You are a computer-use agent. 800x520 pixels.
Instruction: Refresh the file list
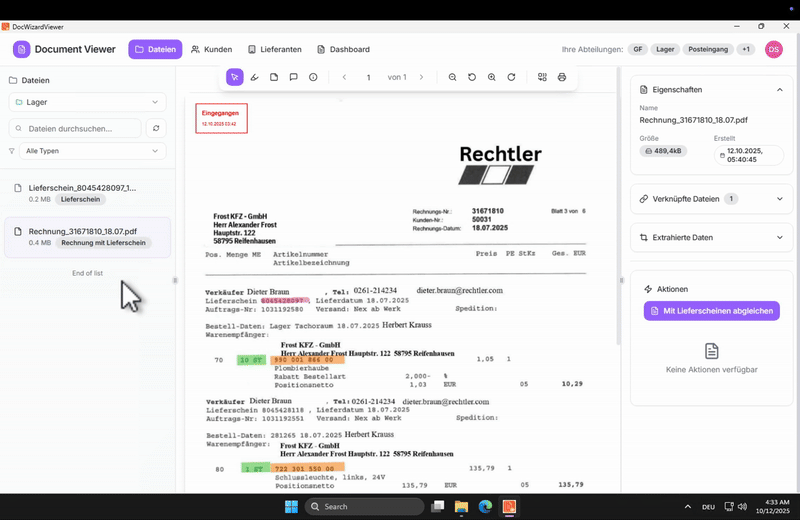pyautogui.click(x=155, y=128)
